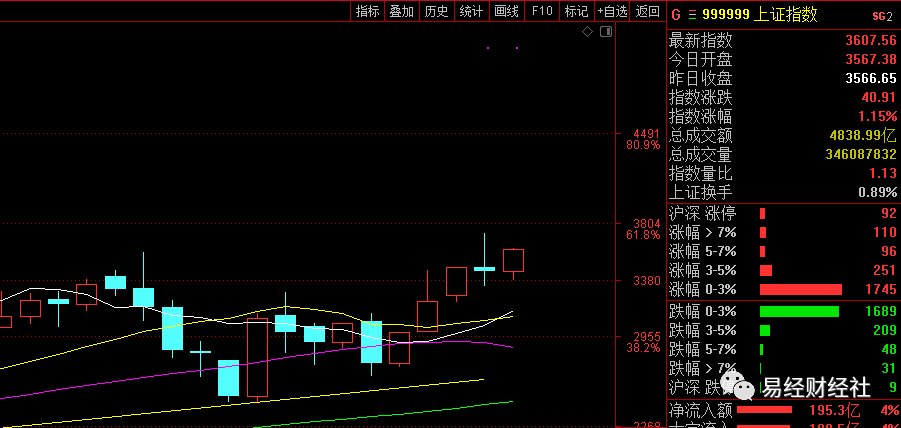Select the 今日开盘 value 3567.38
This screenshot has height=428, width=901.
871,59
